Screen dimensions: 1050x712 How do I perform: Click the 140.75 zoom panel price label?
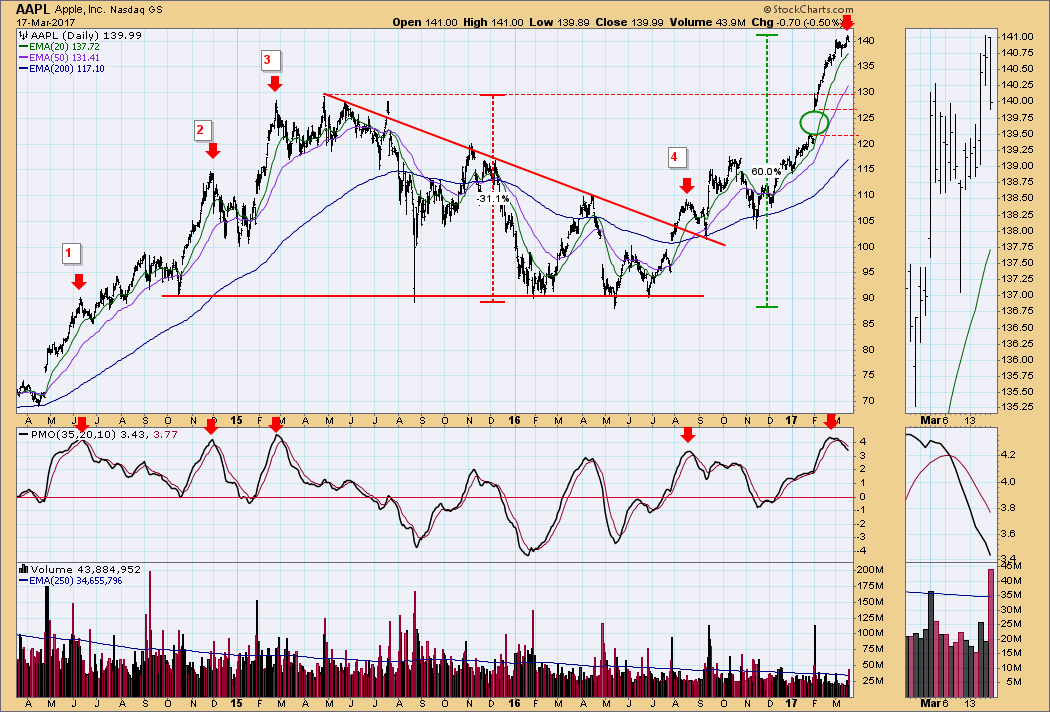[x=1017, y=52]
